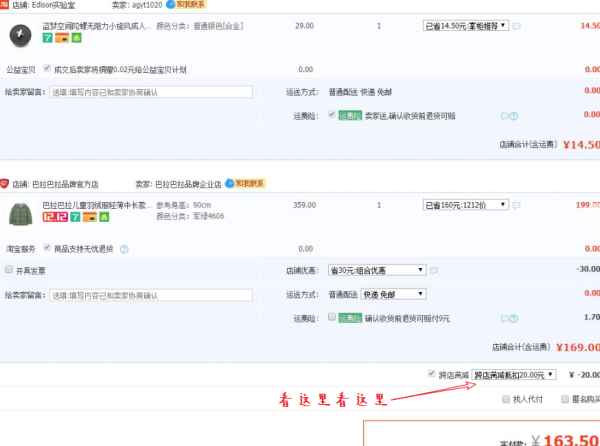Click the Tmall shield icon beside 巴拉巴拉品牌官方店

[x=4, y=184]
